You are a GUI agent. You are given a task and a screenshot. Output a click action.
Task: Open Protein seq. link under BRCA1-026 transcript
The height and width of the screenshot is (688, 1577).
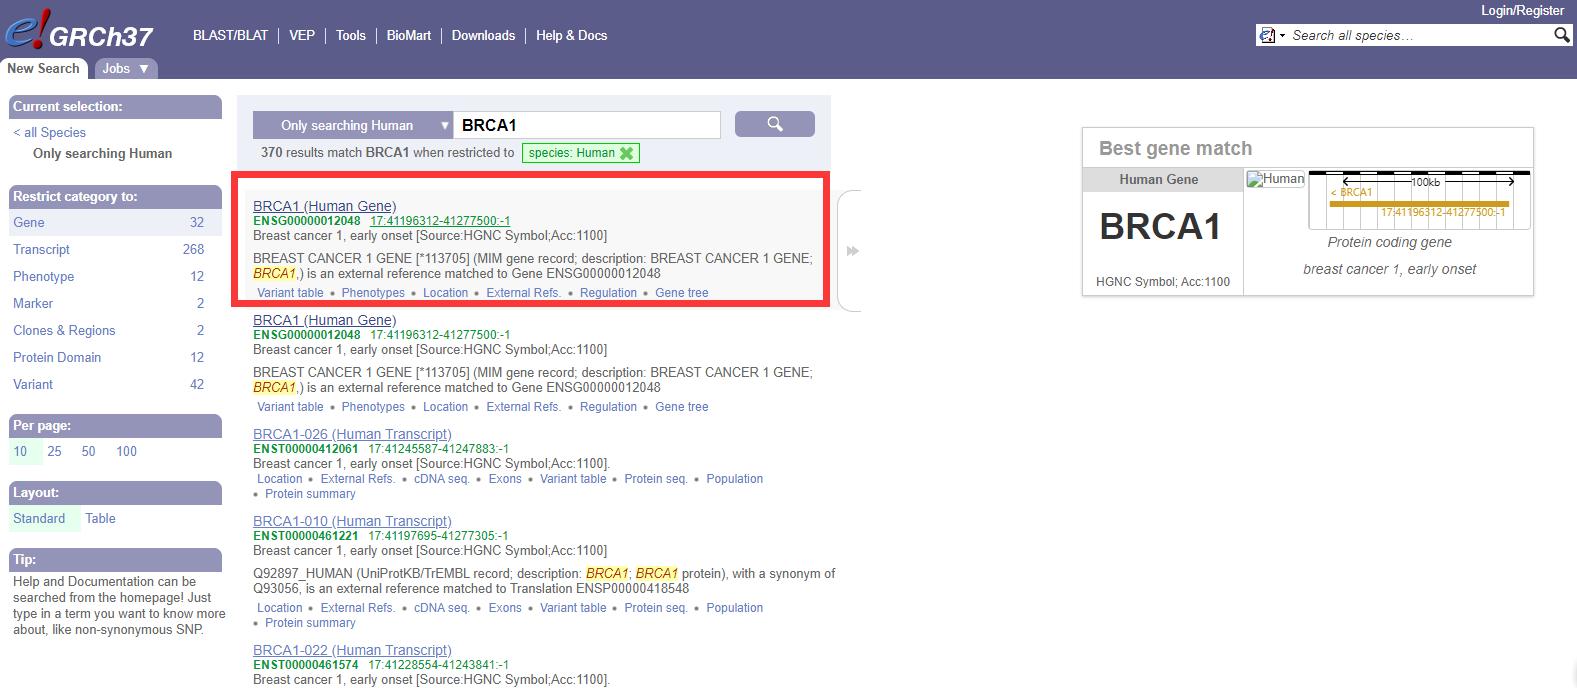[x=656, y=479]
